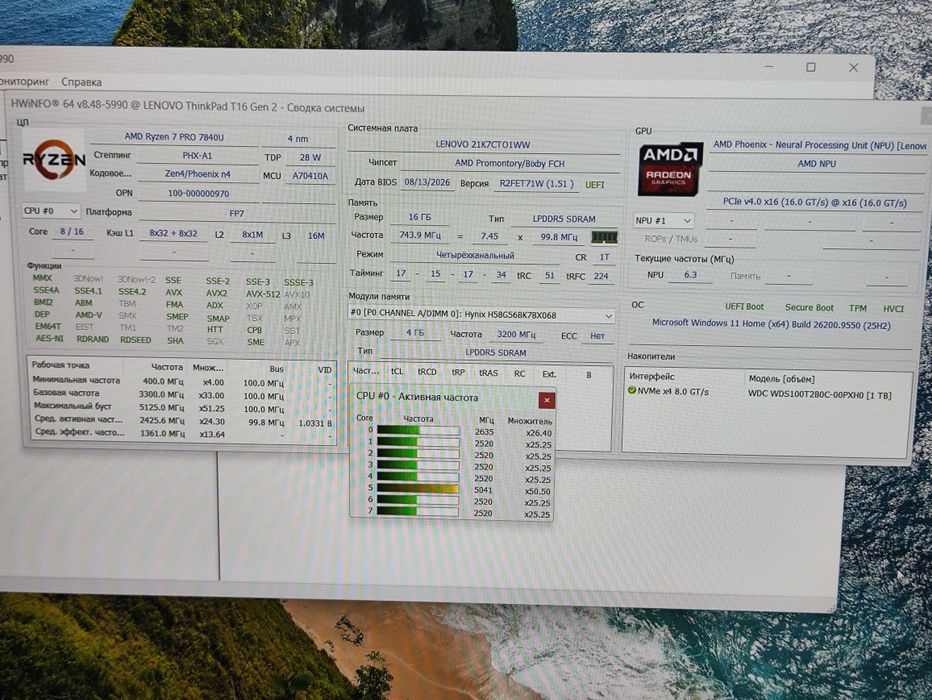Click the Ryzen logo image
This screenshot has height=700, width=932.
click(x=54, y=160)
